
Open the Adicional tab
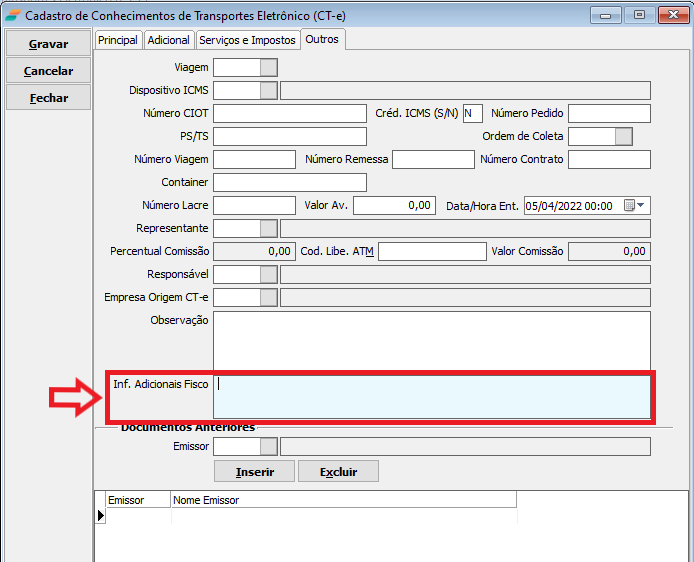168,39
